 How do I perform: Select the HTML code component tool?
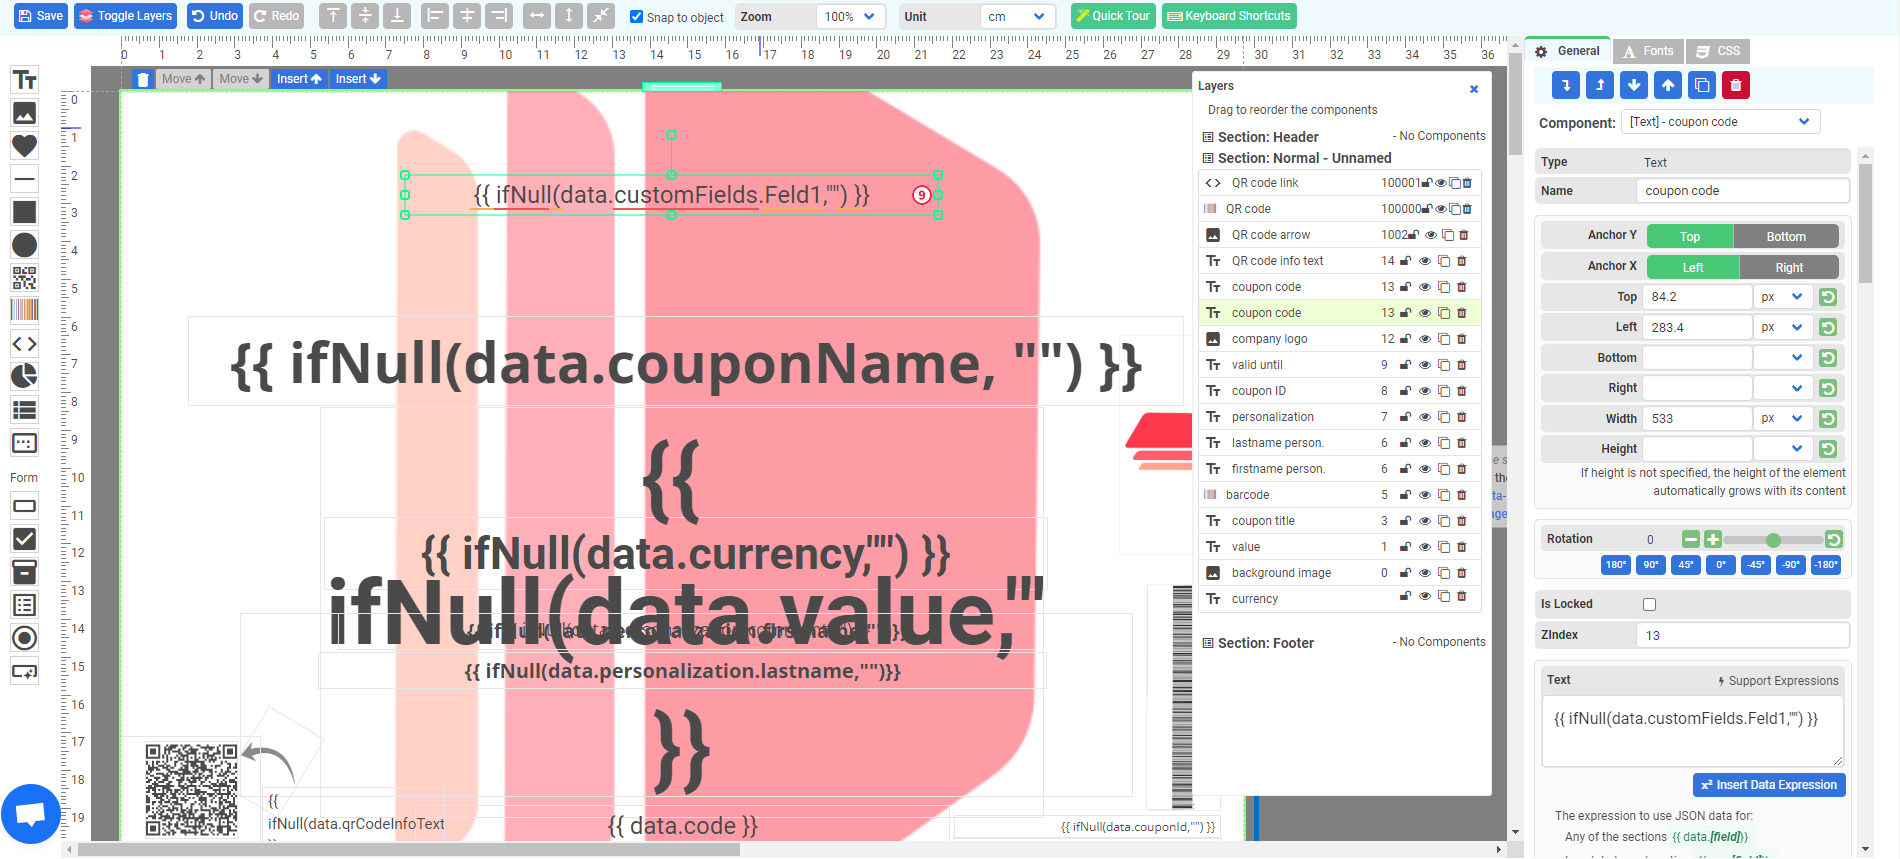(24, 343)
